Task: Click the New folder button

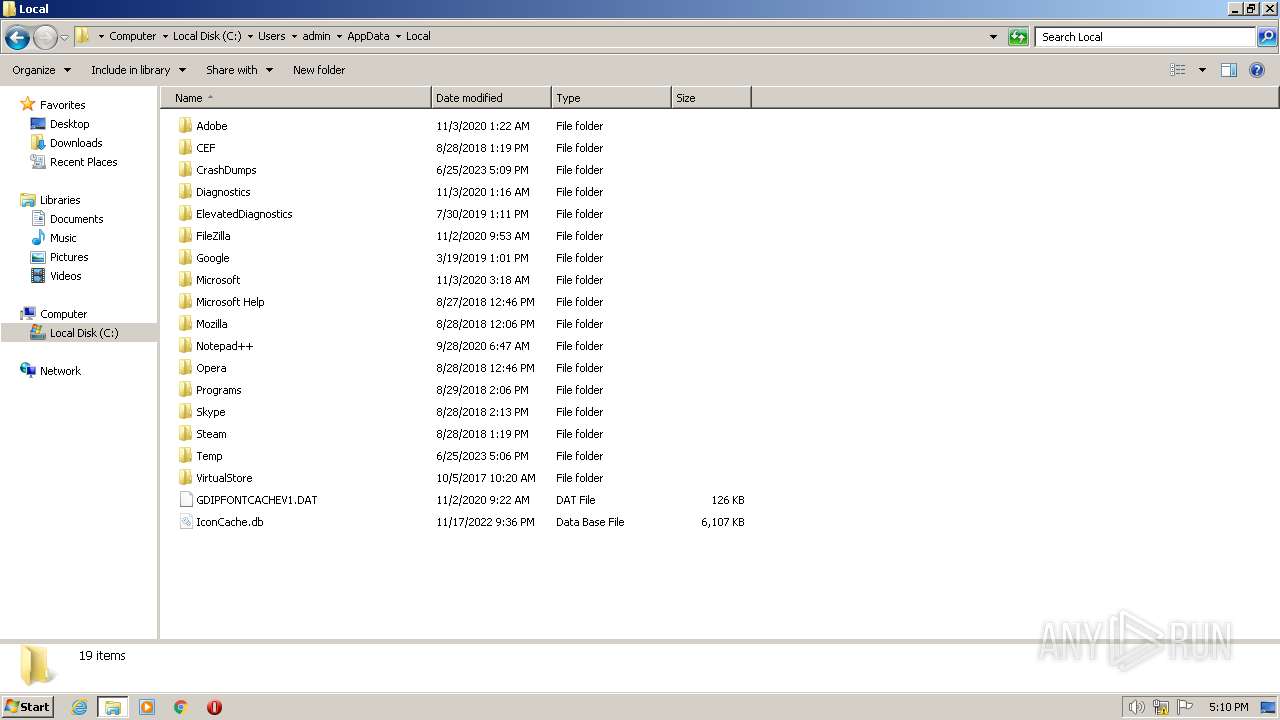Action: click(319, 70)
